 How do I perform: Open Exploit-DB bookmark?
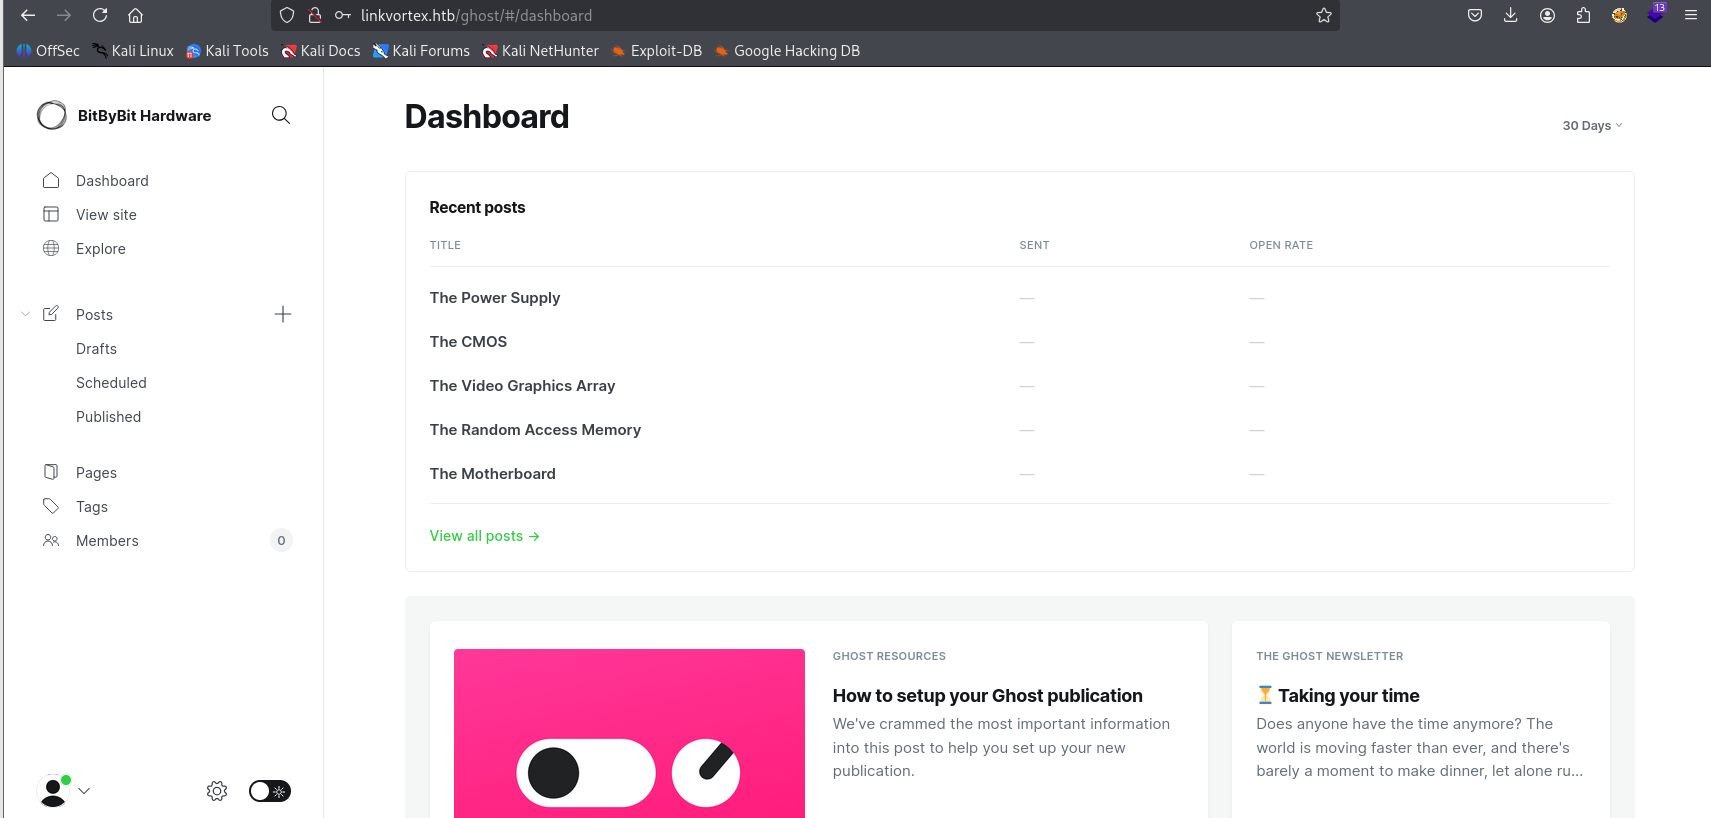click(x=656, y=51)
